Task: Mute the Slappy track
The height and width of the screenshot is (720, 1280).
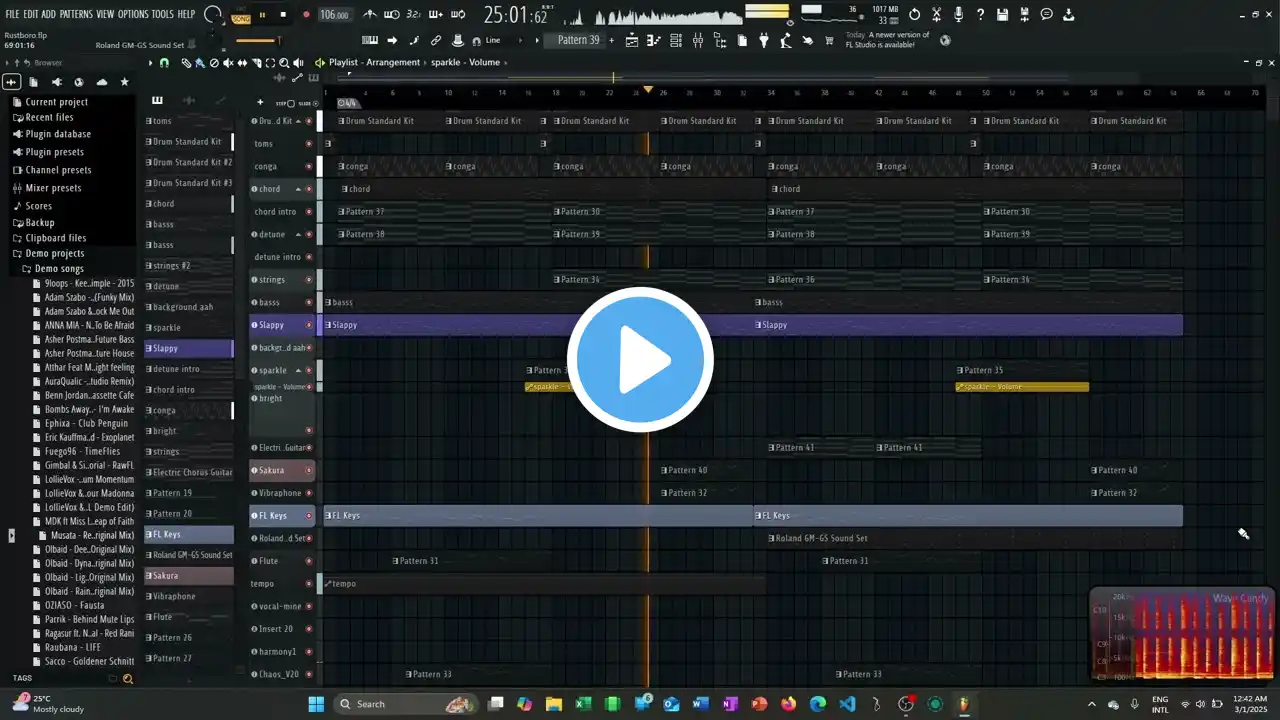Action: (308, 325)
